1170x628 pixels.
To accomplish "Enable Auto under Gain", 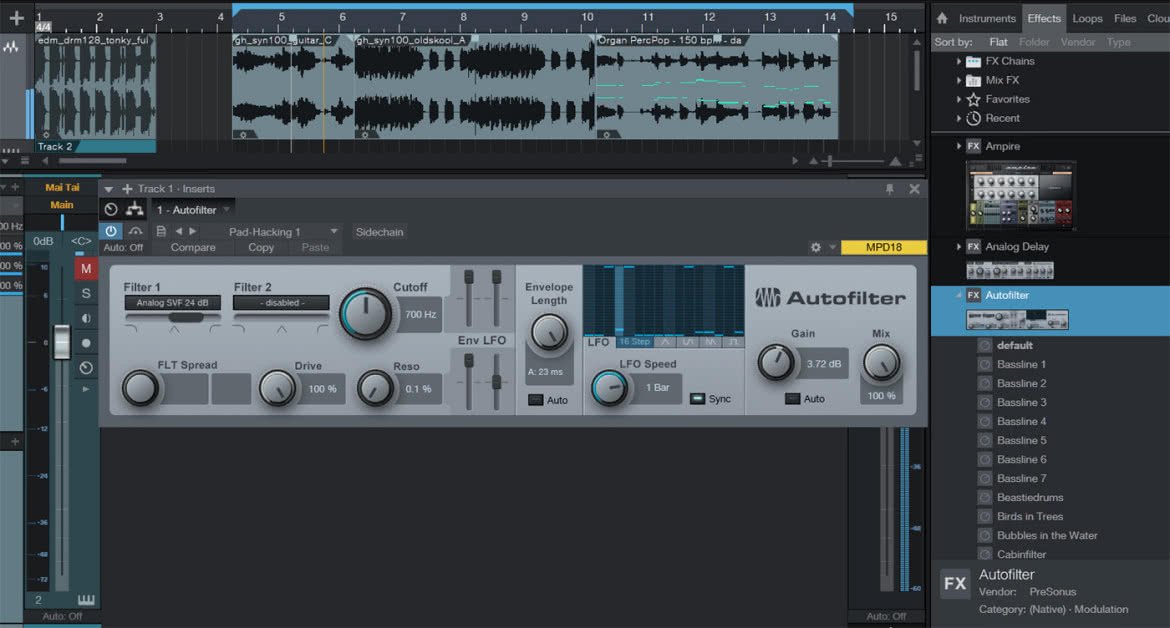I will click(792, 399).
